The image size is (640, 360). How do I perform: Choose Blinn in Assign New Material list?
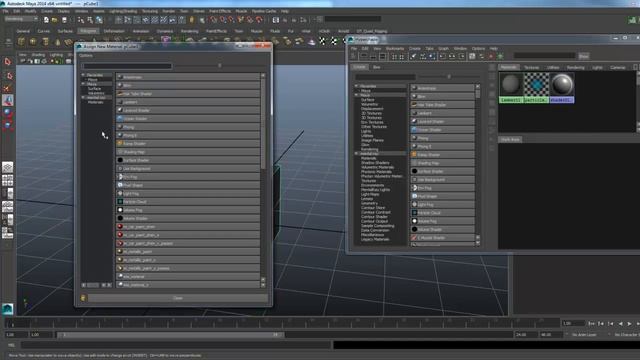(188, 85)
